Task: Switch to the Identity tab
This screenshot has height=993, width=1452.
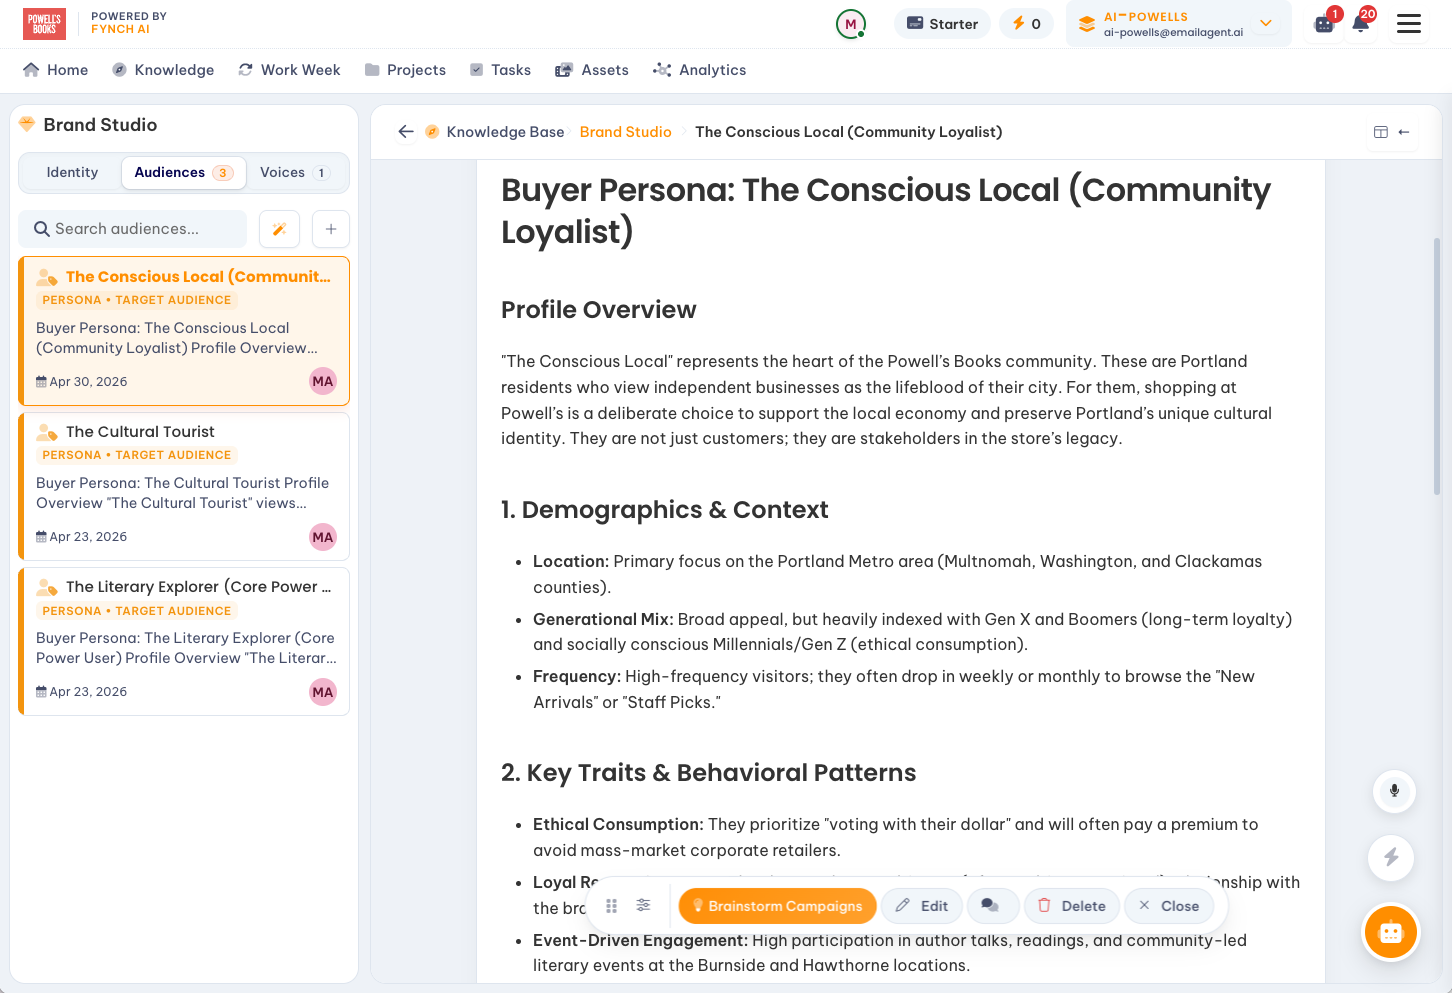Action: pos(72,172)
